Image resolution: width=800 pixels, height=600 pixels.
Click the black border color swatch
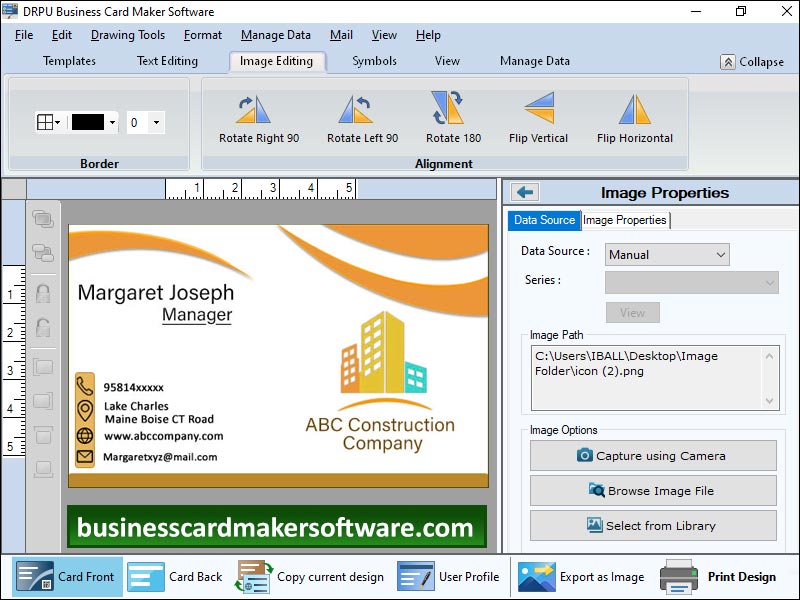[x=88, y=123]
